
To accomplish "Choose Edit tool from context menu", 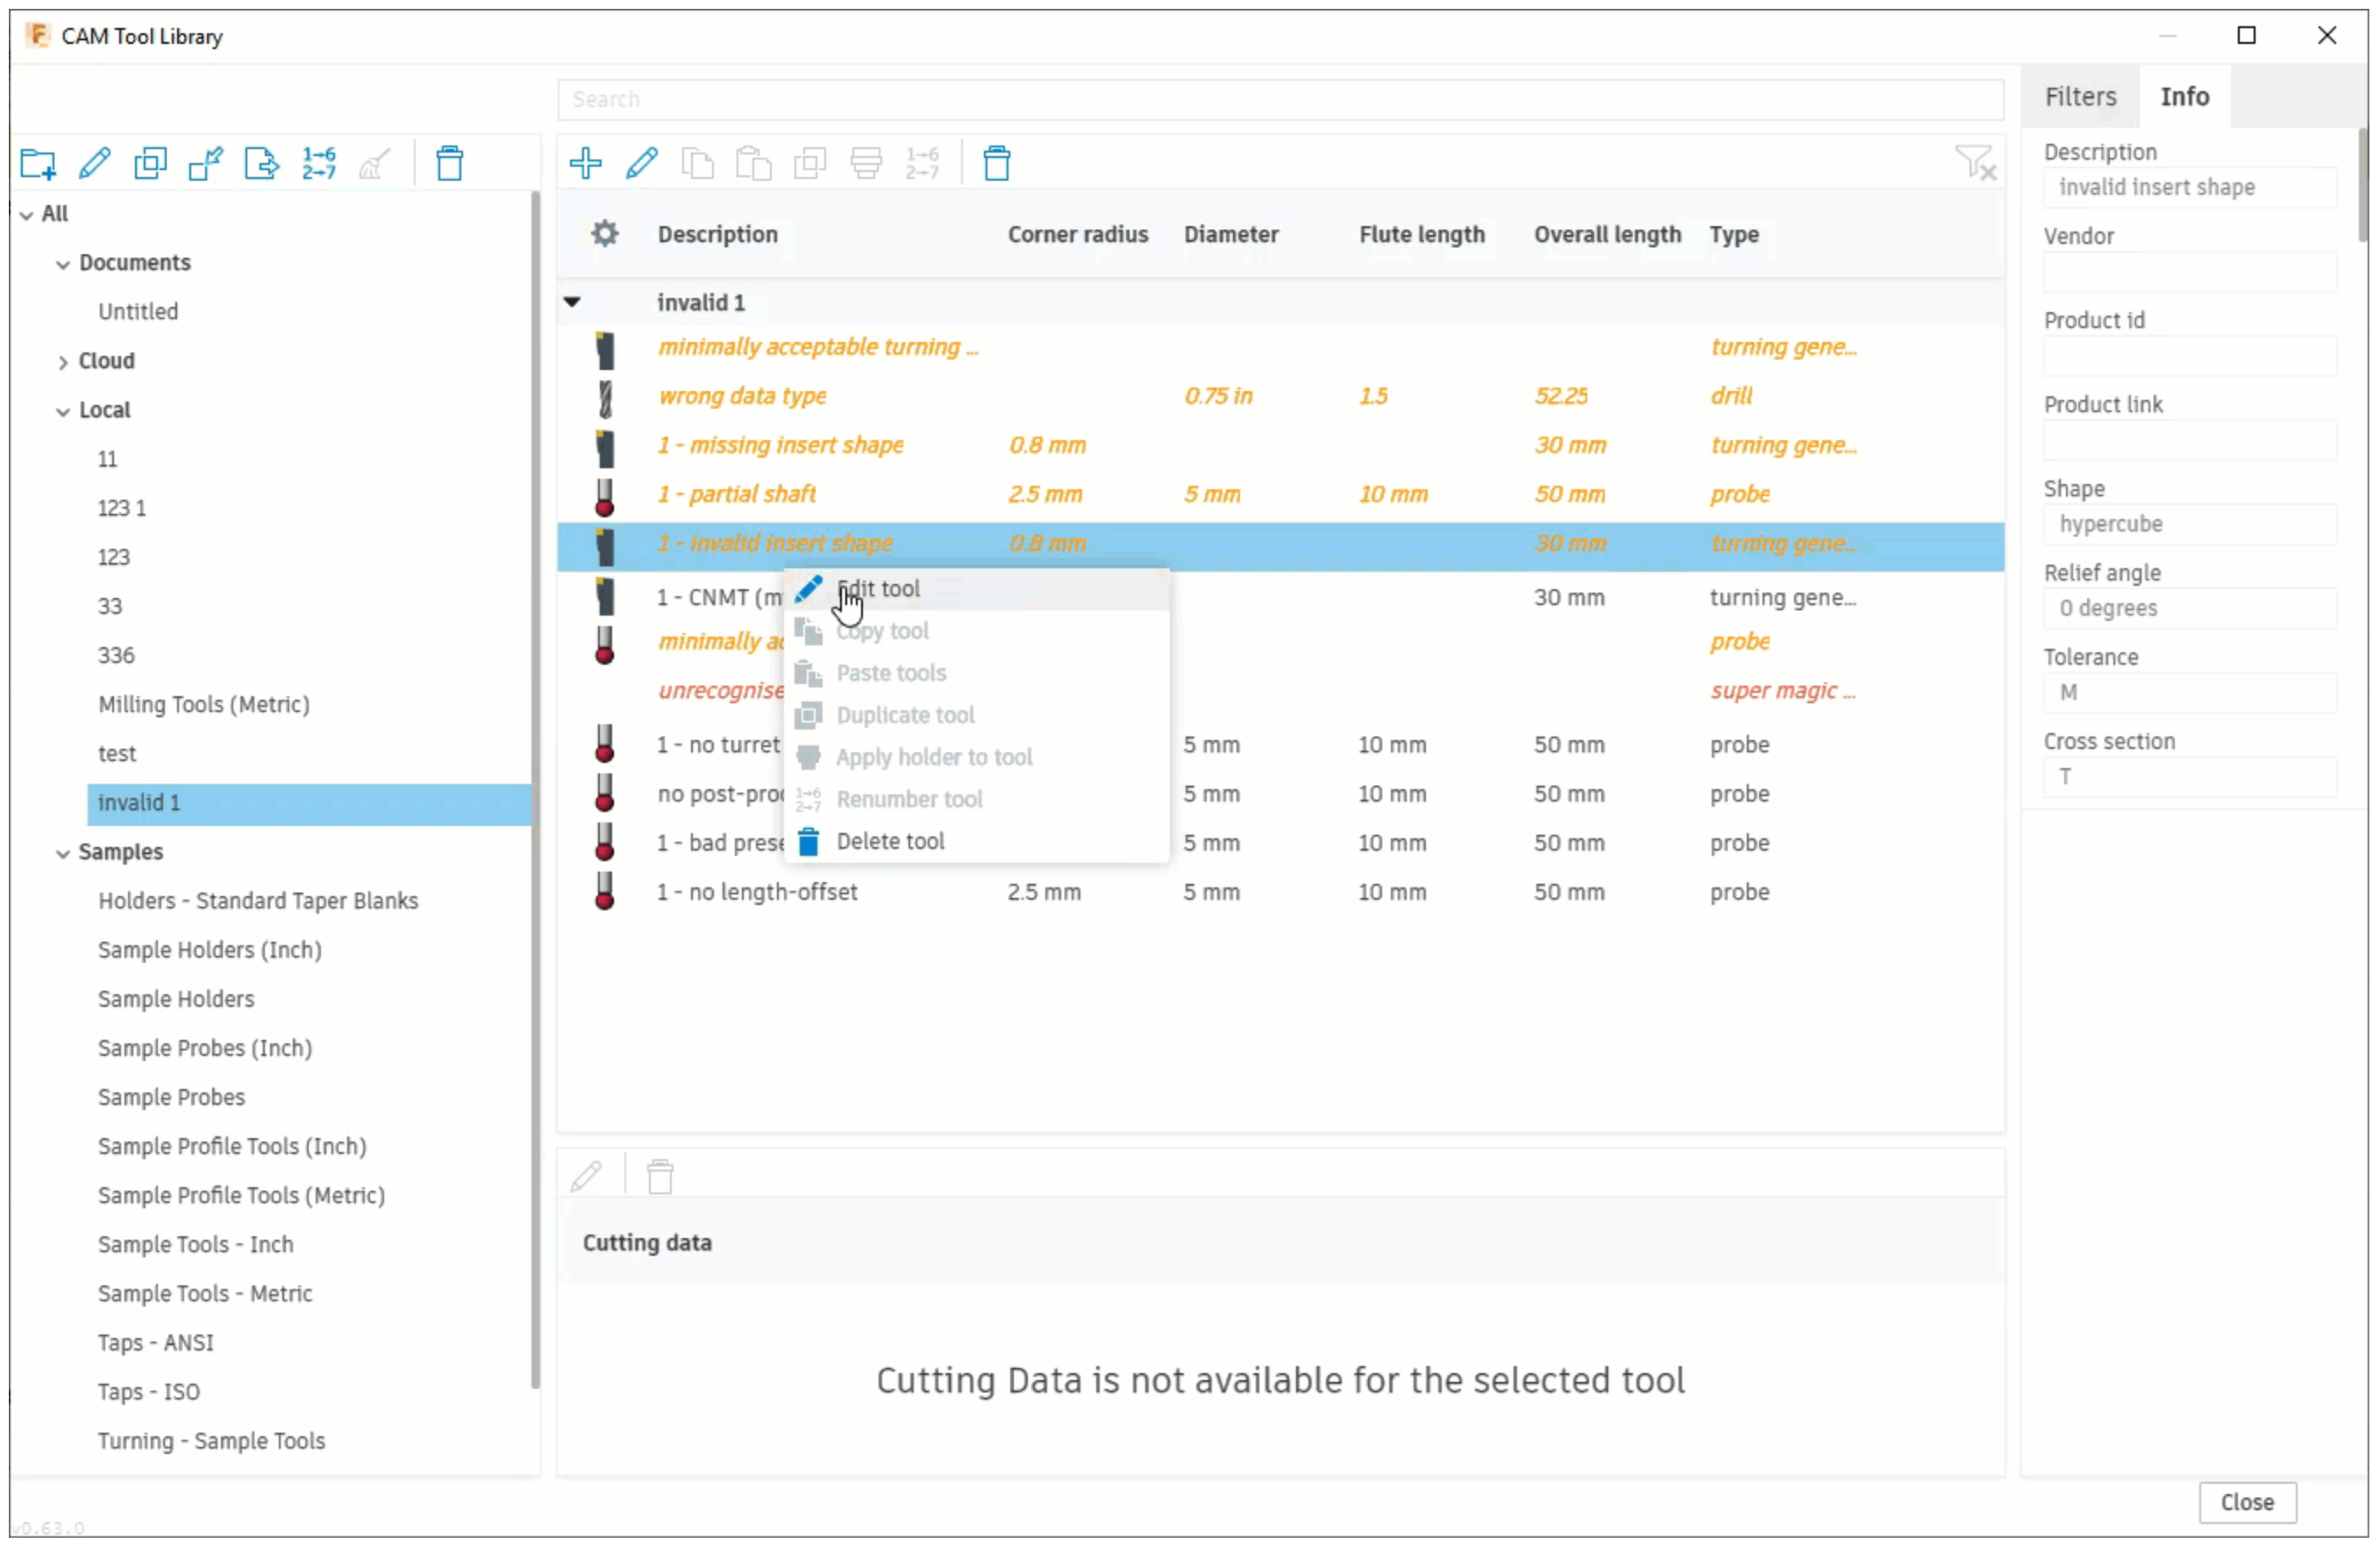I will click(x=878, y=589).
